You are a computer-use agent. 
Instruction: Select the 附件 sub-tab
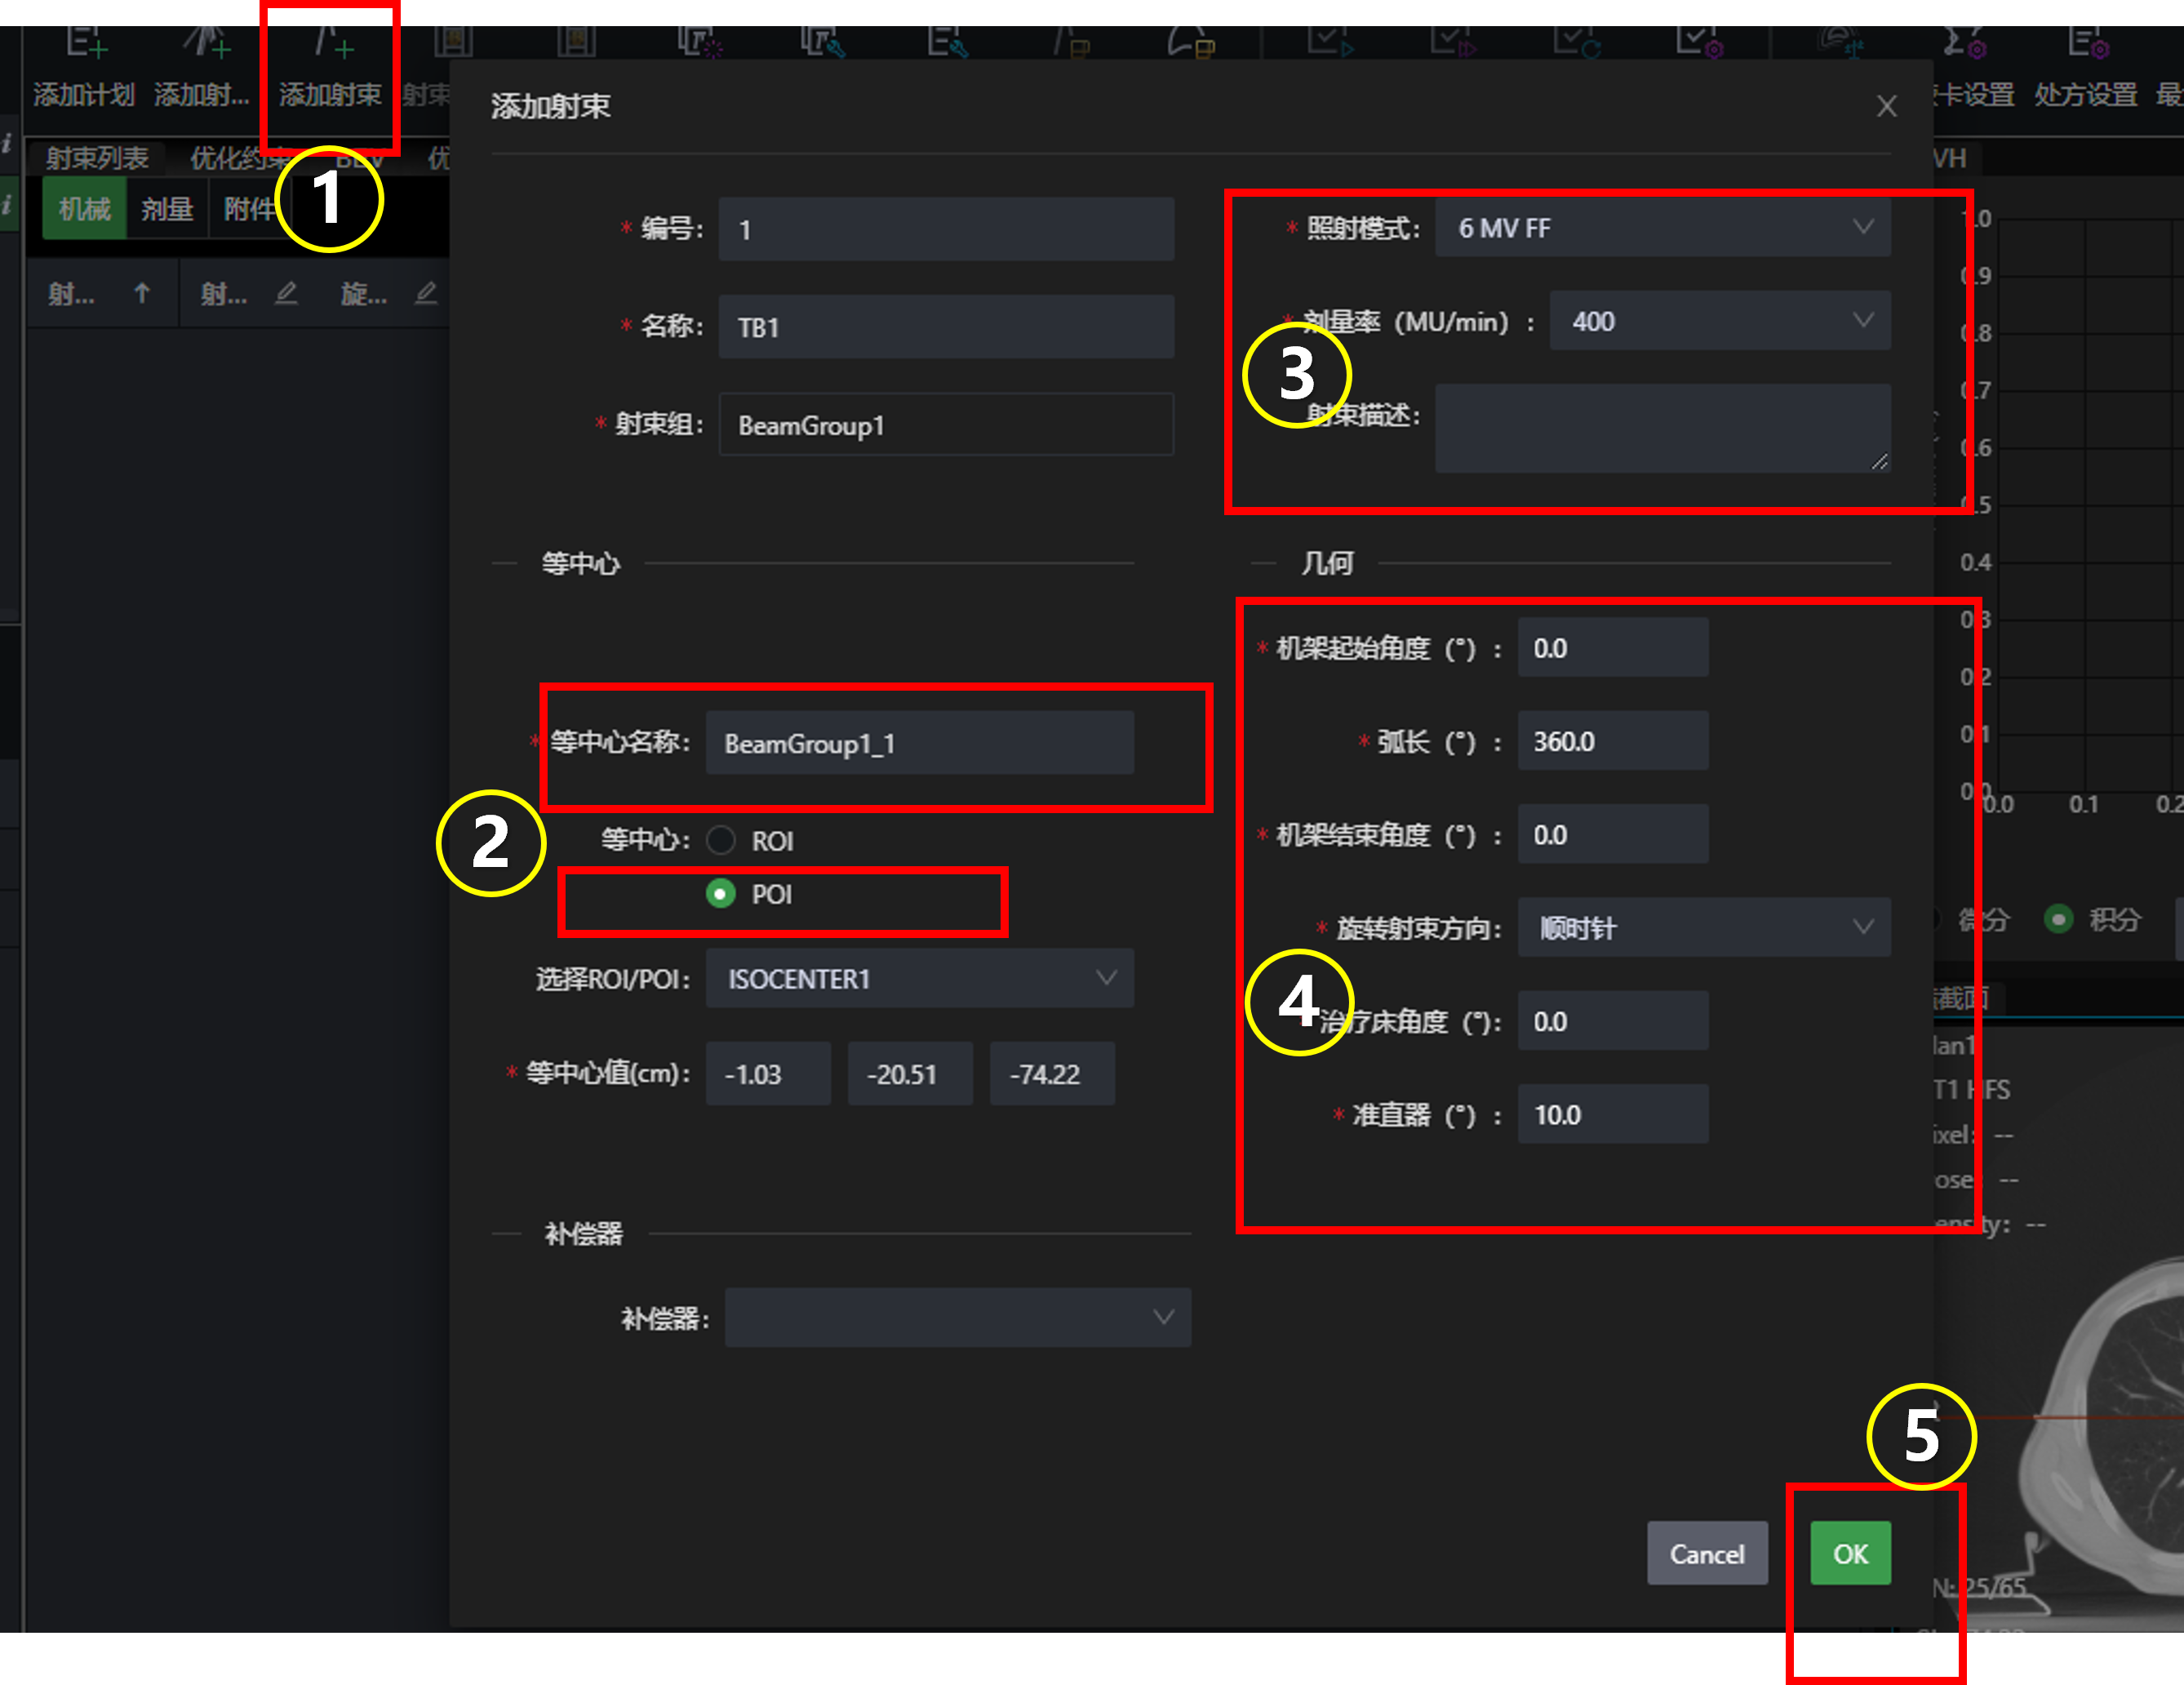(248, 209)
